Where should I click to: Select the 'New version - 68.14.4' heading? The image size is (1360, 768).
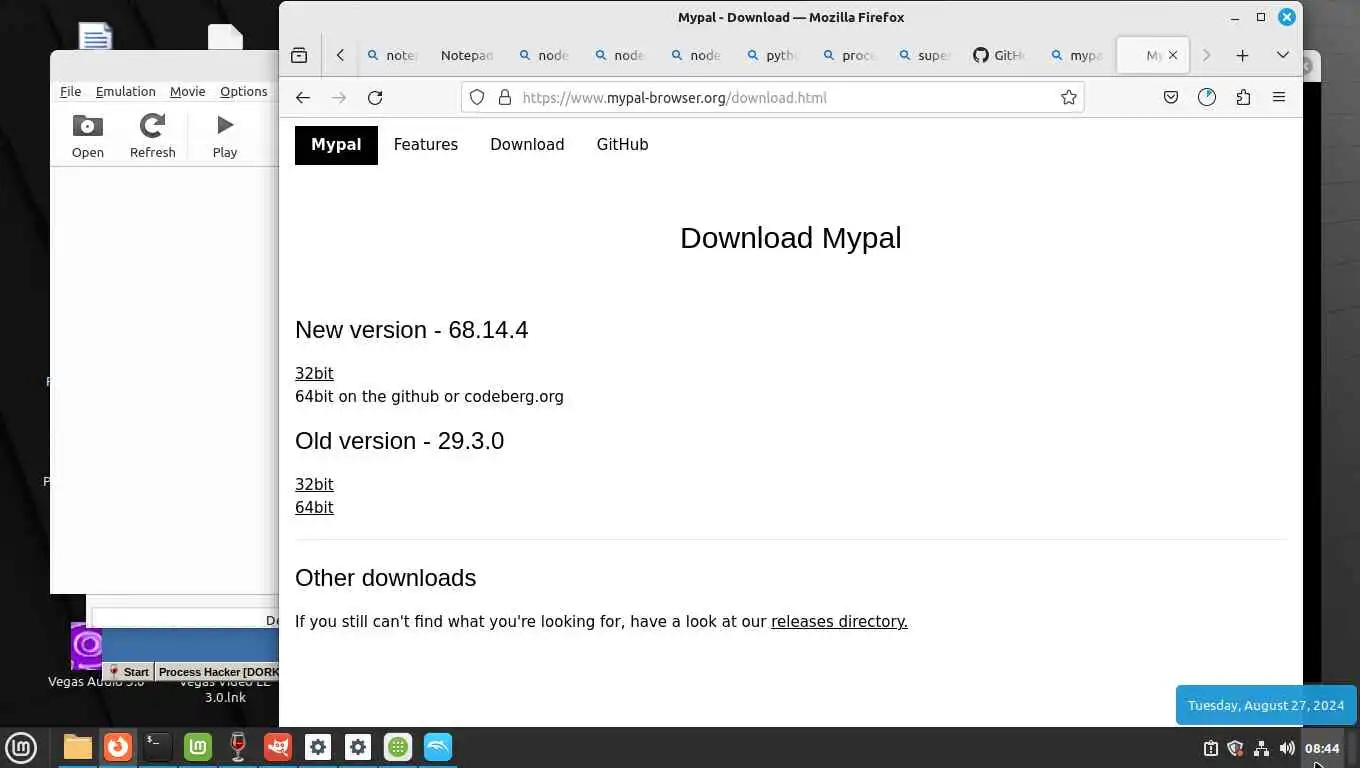pos(411,330)
